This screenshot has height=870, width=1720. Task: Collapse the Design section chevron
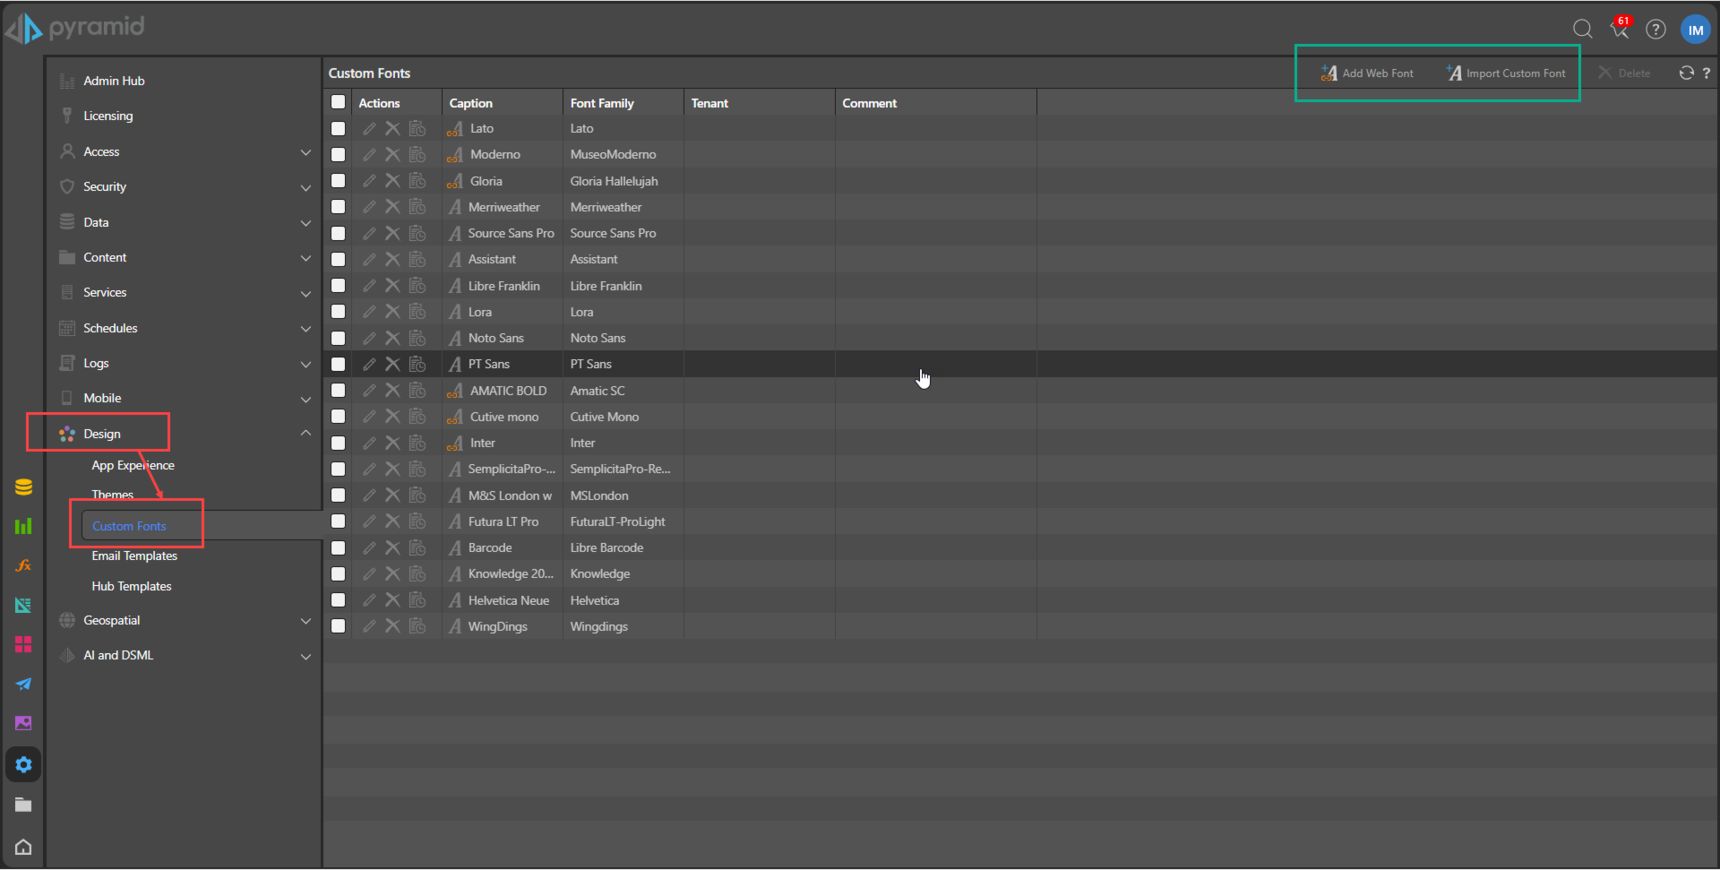point(306,433)
